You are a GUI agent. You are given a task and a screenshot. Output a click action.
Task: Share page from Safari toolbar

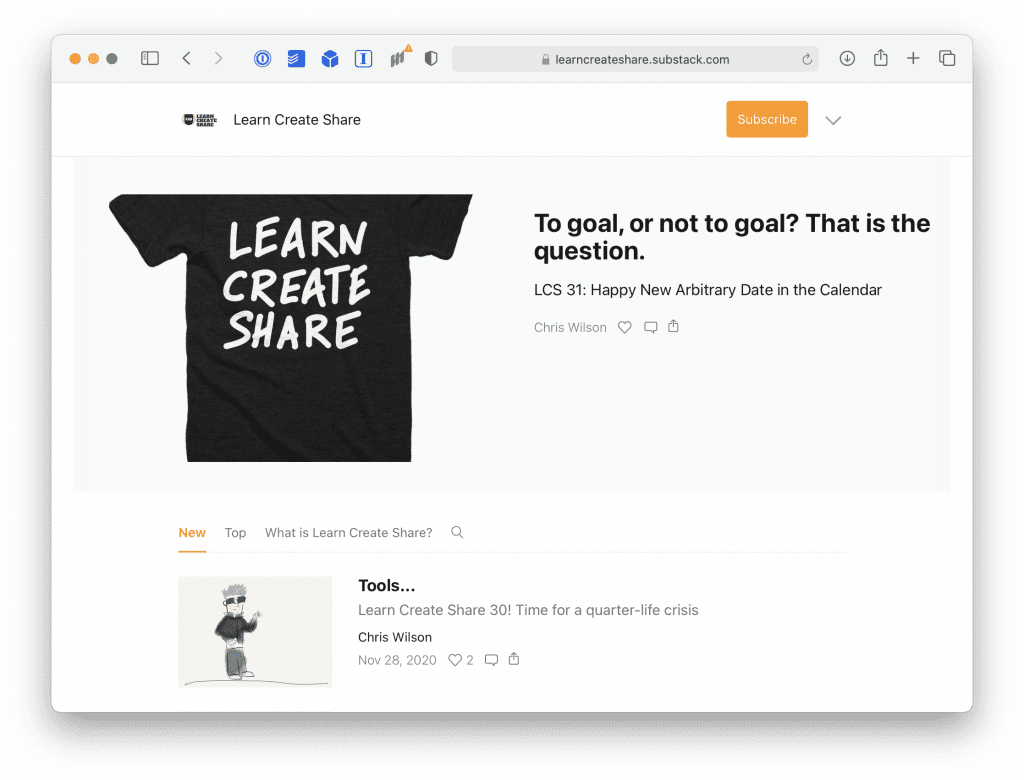(881, 58)
